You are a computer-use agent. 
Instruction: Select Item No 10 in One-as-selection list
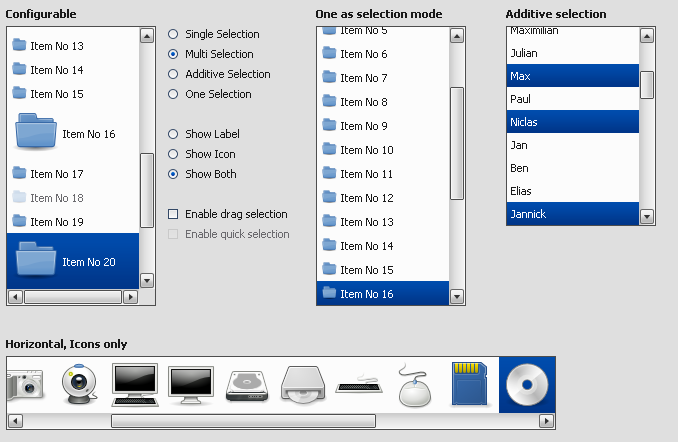(366, 150)
